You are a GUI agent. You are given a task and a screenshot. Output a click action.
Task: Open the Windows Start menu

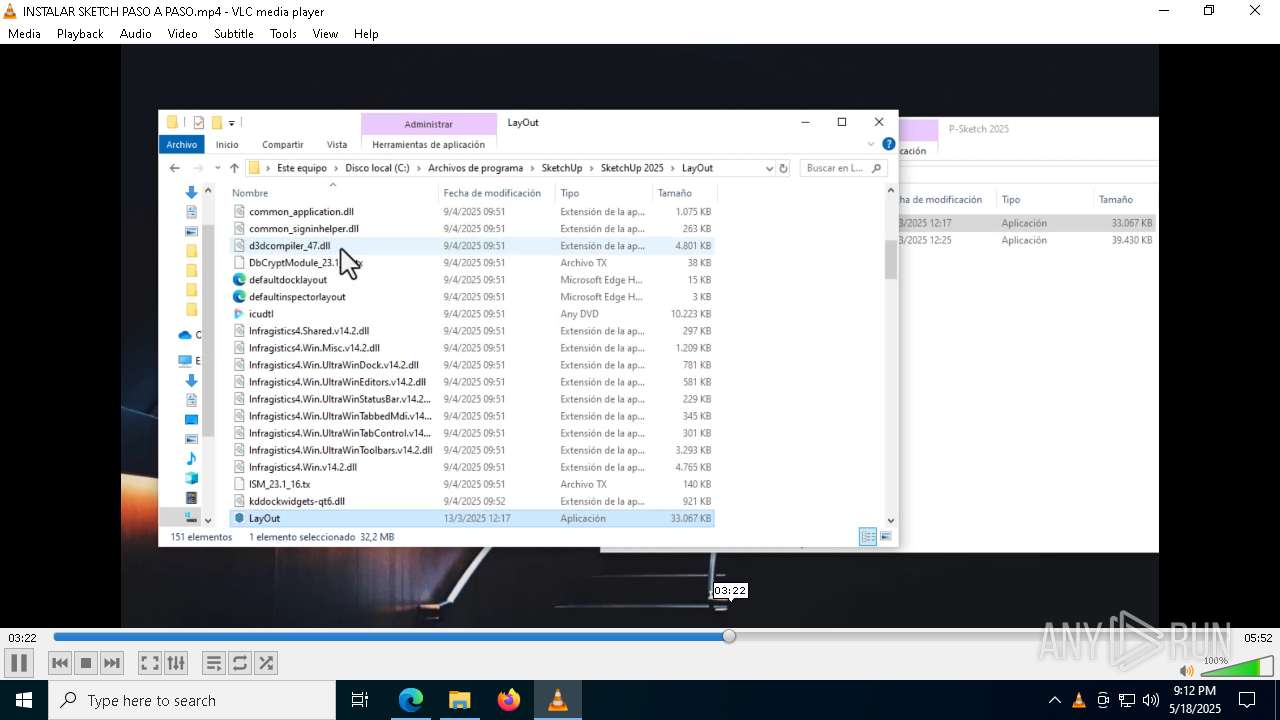click(x=23, y=700)
